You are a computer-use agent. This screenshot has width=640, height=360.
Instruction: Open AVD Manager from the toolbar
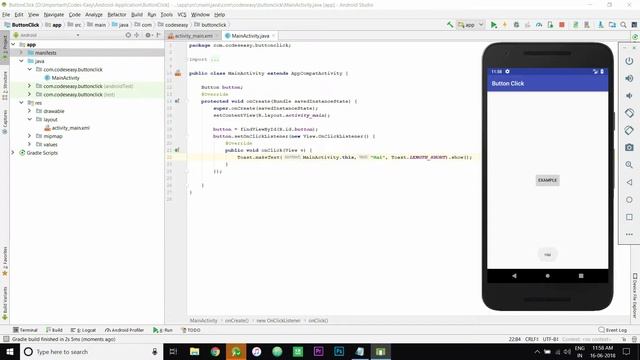click(x=587, y=25)
